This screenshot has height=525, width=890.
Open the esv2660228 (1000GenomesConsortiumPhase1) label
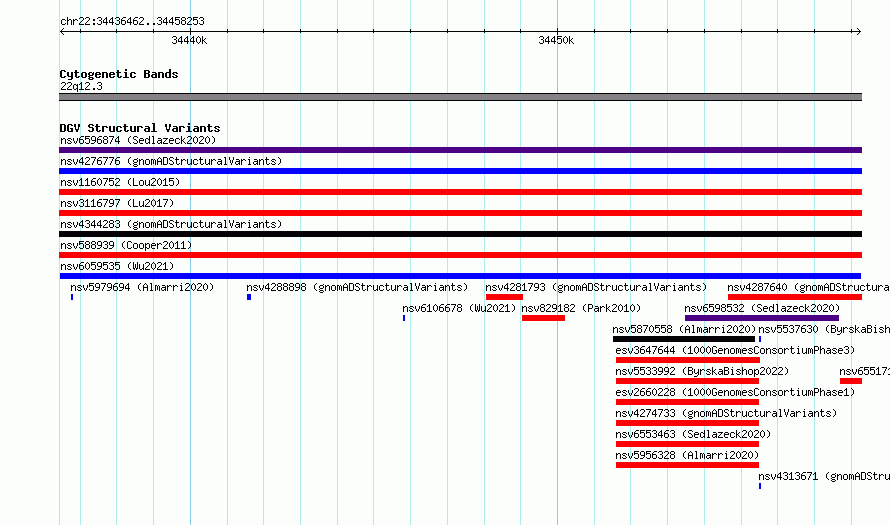coord(735,392)
